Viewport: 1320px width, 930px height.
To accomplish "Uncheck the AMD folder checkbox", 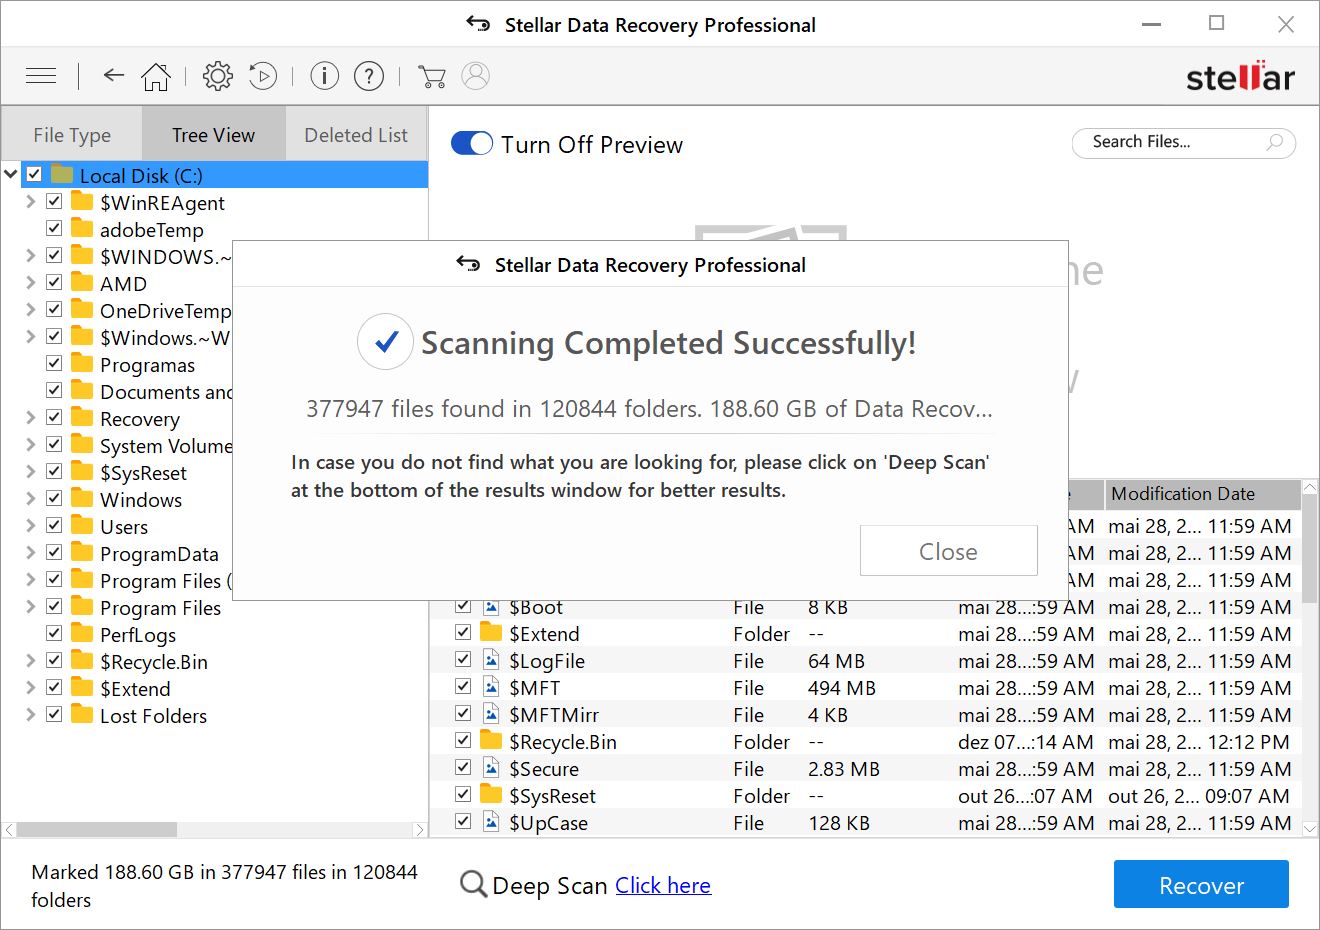I will [54, 282].
